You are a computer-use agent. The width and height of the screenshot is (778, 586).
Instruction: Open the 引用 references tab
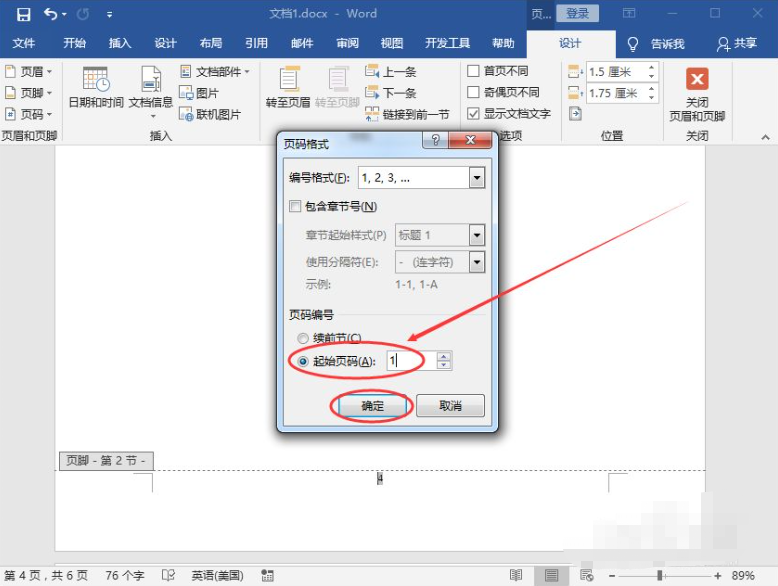(257, 44)
